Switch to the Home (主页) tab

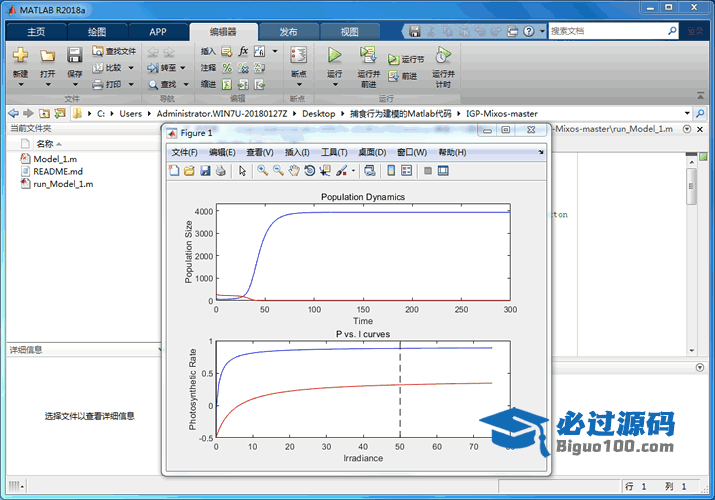[36, 31]
